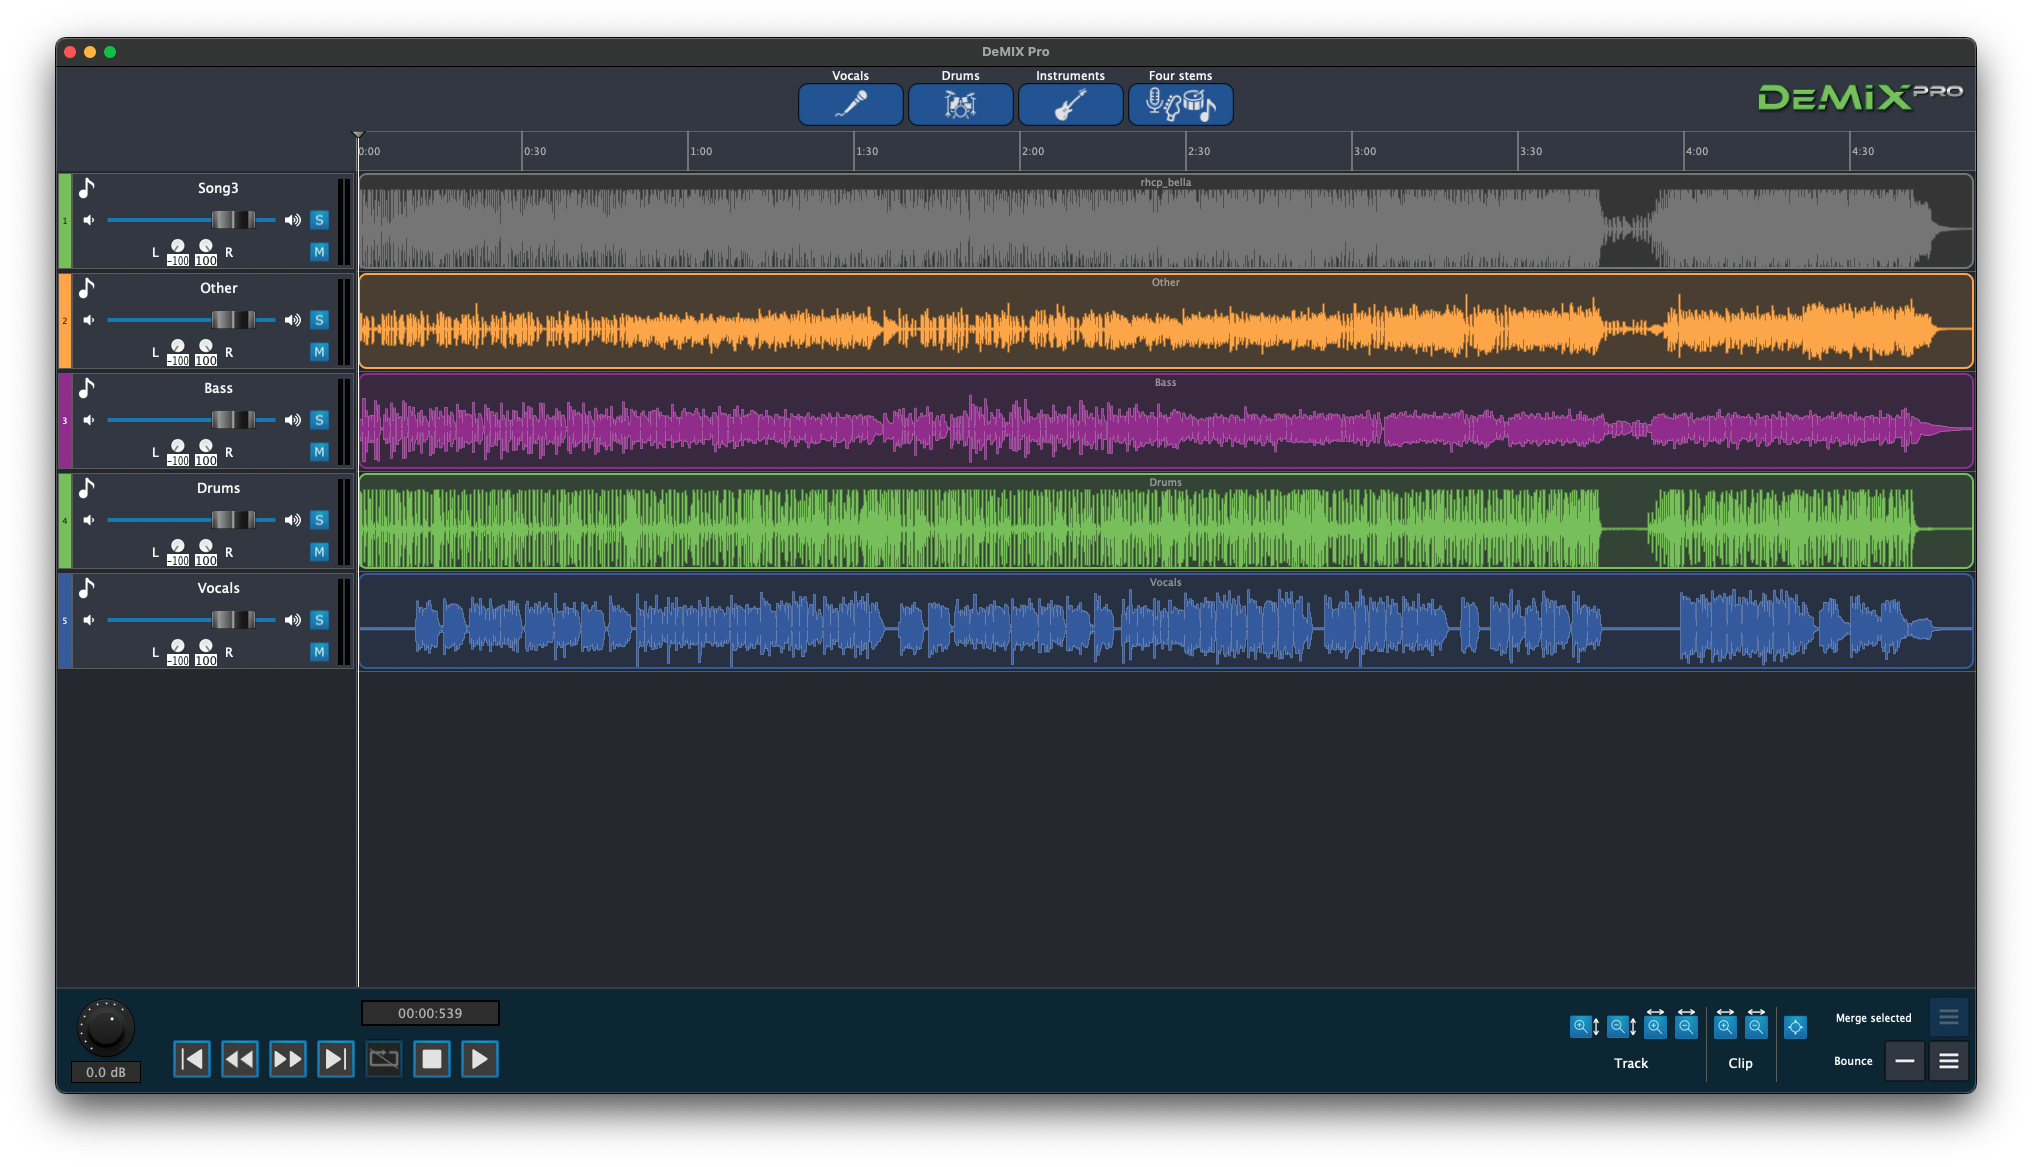Click the 2:00 mark on the timeline ruler
Screen dimensions: 2032x1167
1032,152
